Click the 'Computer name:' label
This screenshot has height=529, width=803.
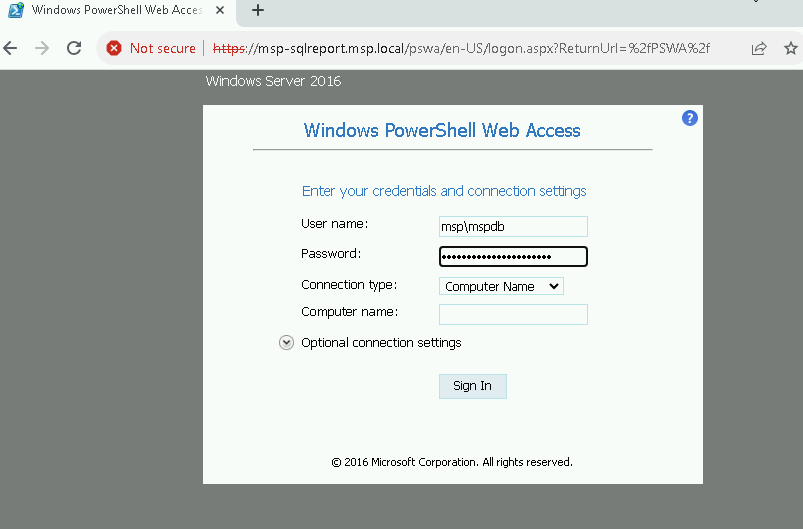(x=350, y=312)
